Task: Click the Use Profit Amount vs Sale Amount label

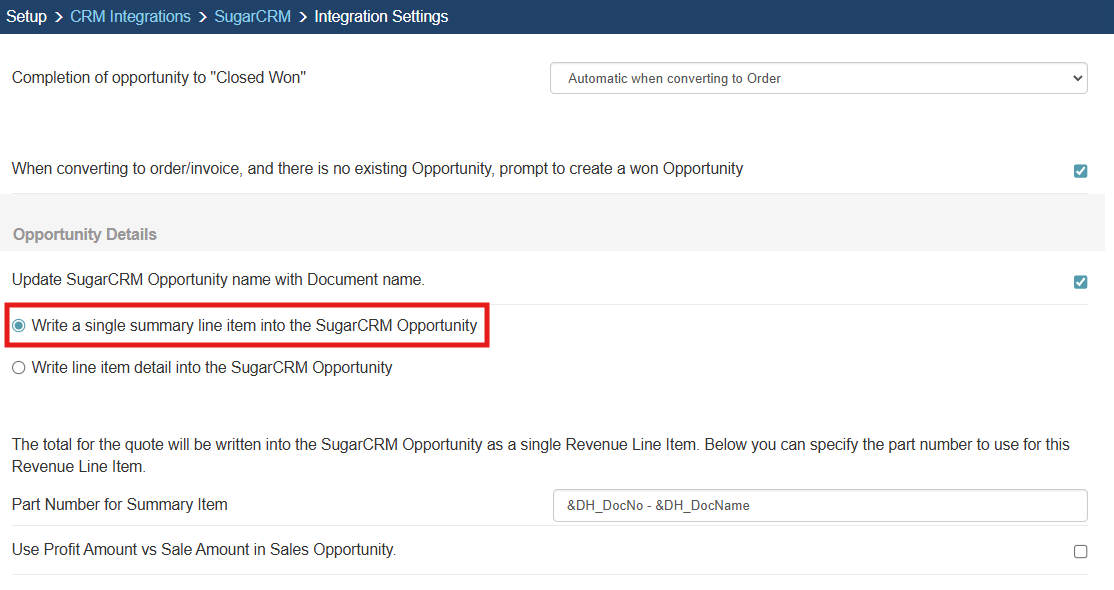Action: click(204, 549)
